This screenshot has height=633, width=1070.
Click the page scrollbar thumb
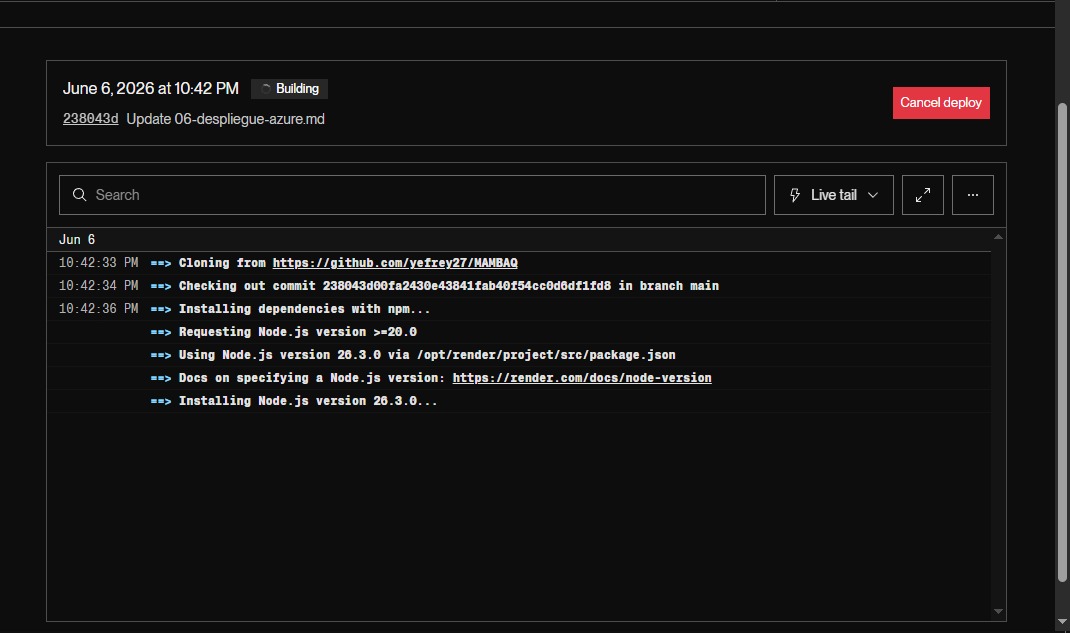(1062, 342)
